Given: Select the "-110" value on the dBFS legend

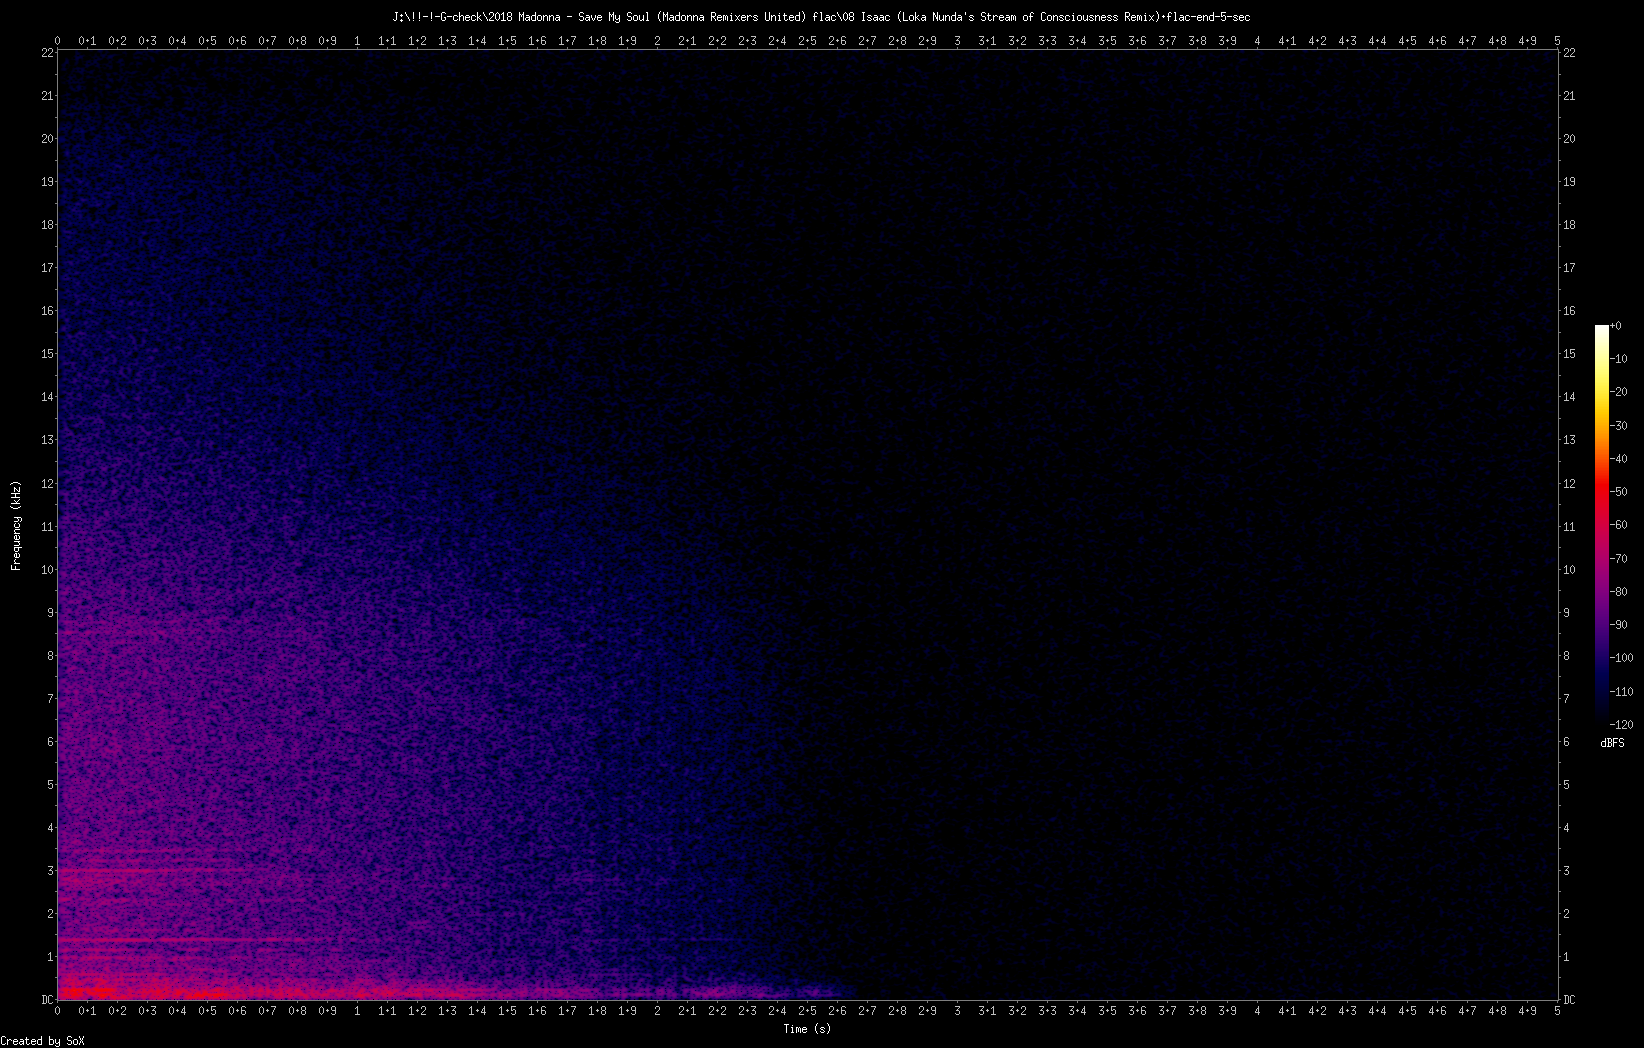Looking at the screenshot, I should point(1622,692).
